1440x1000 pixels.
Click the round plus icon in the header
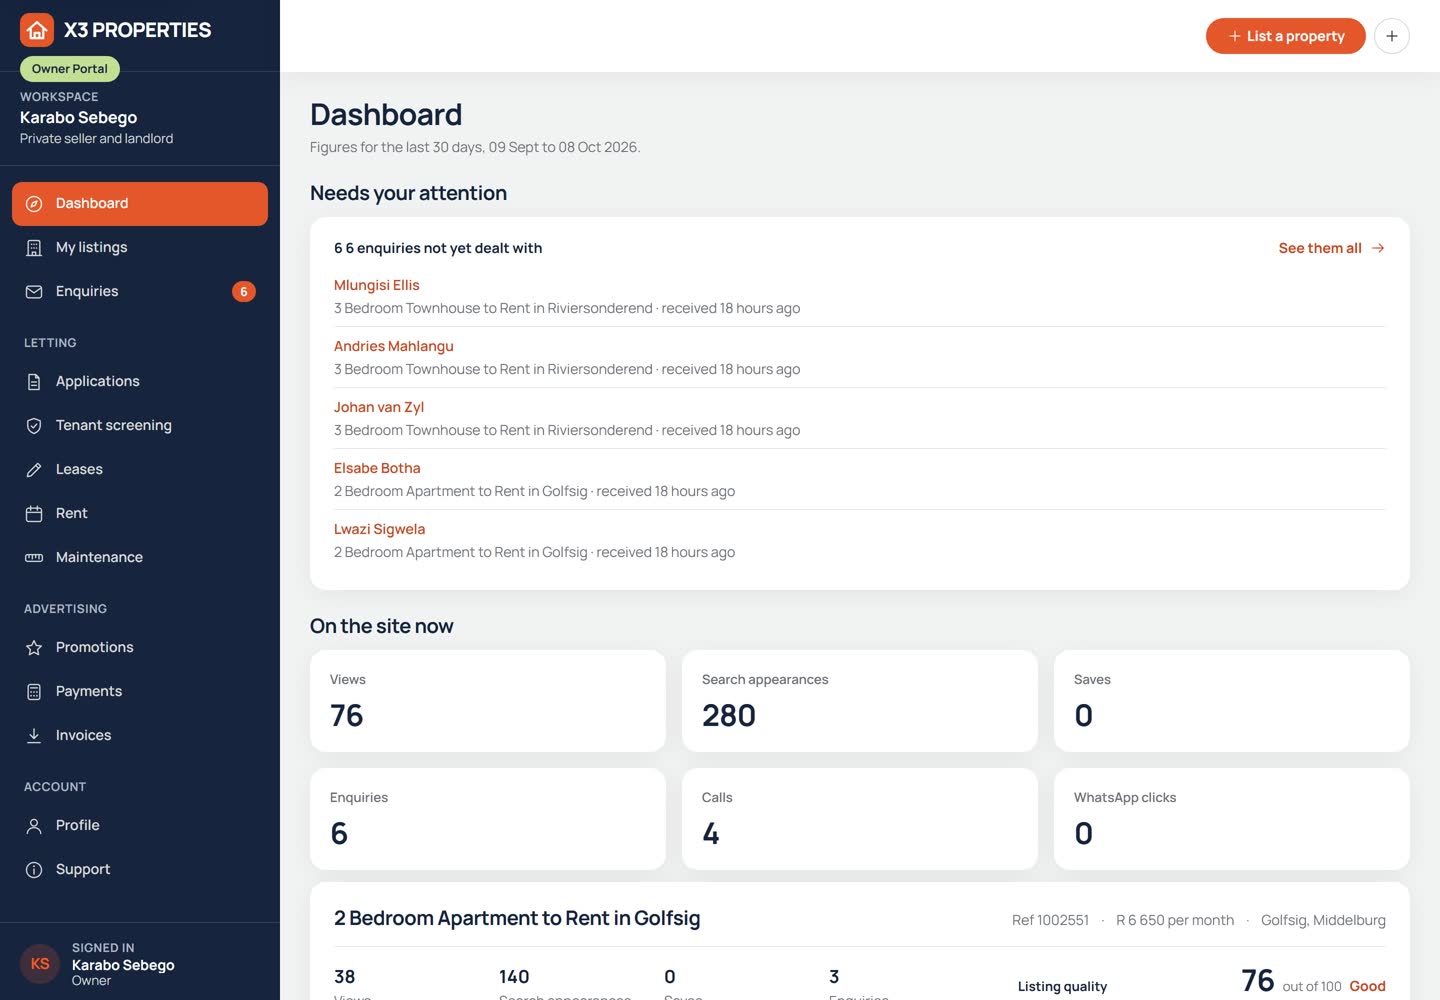click(1392, 36)
